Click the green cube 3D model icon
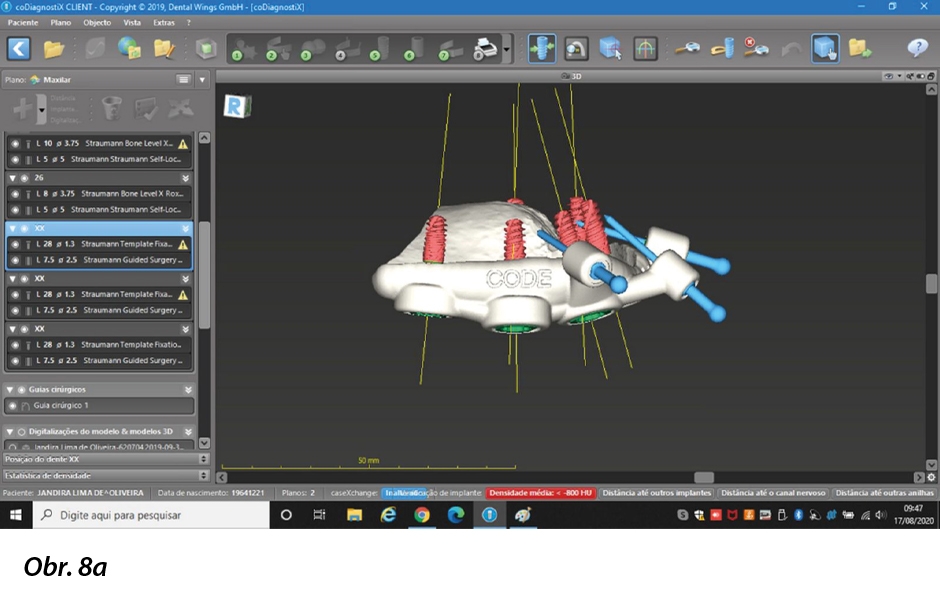This screenshot has height=600, width=940. (x=206, y=49)
